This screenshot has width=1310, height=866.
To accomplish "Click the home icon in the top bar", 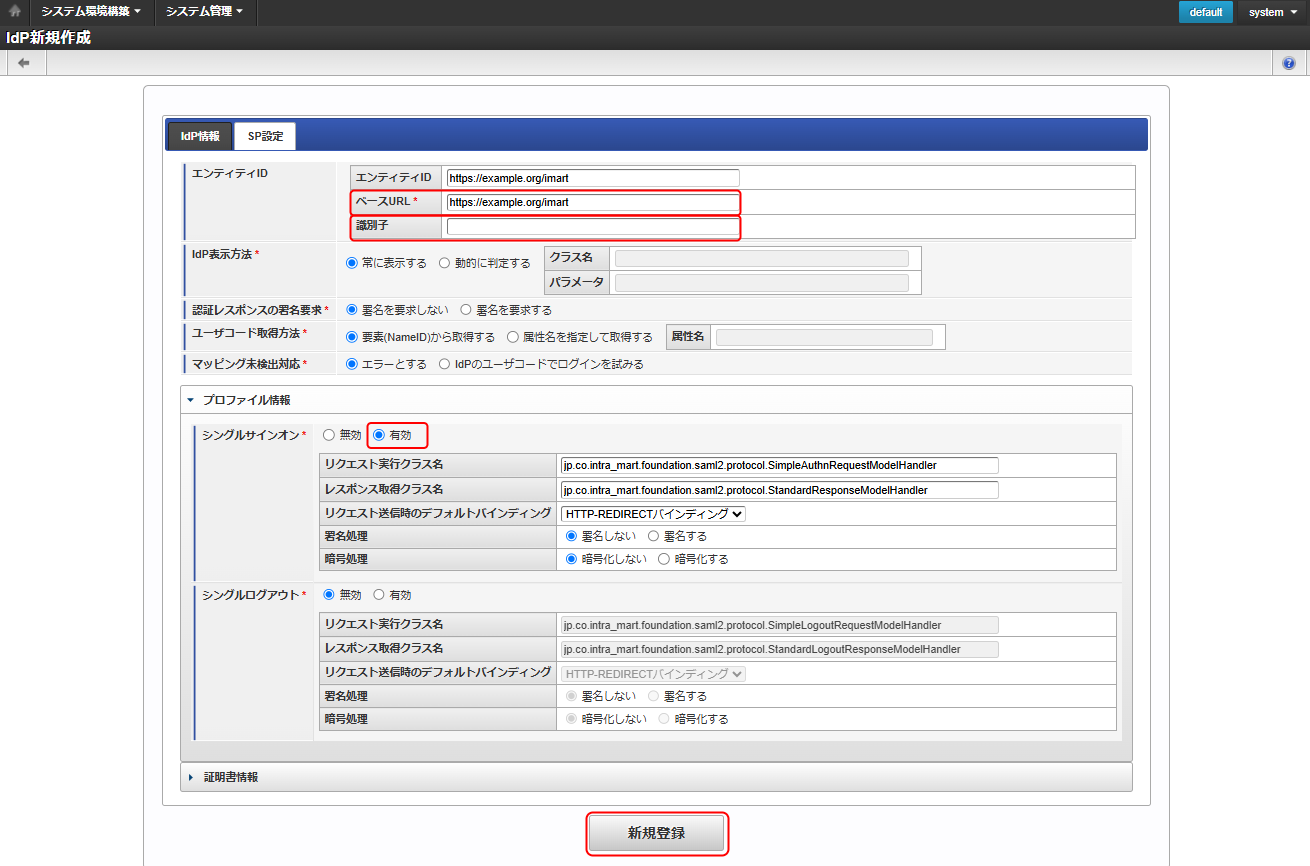I will [13, 12].
